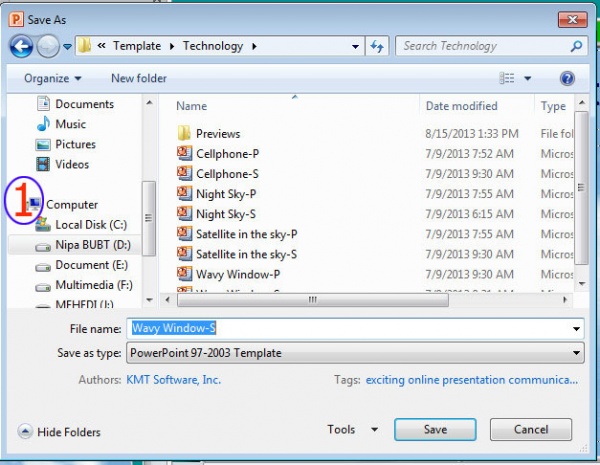The height and width of the screenshot is (465, 600).
Task: Click the Refresh button beside address bar
Action: point(377,46)
